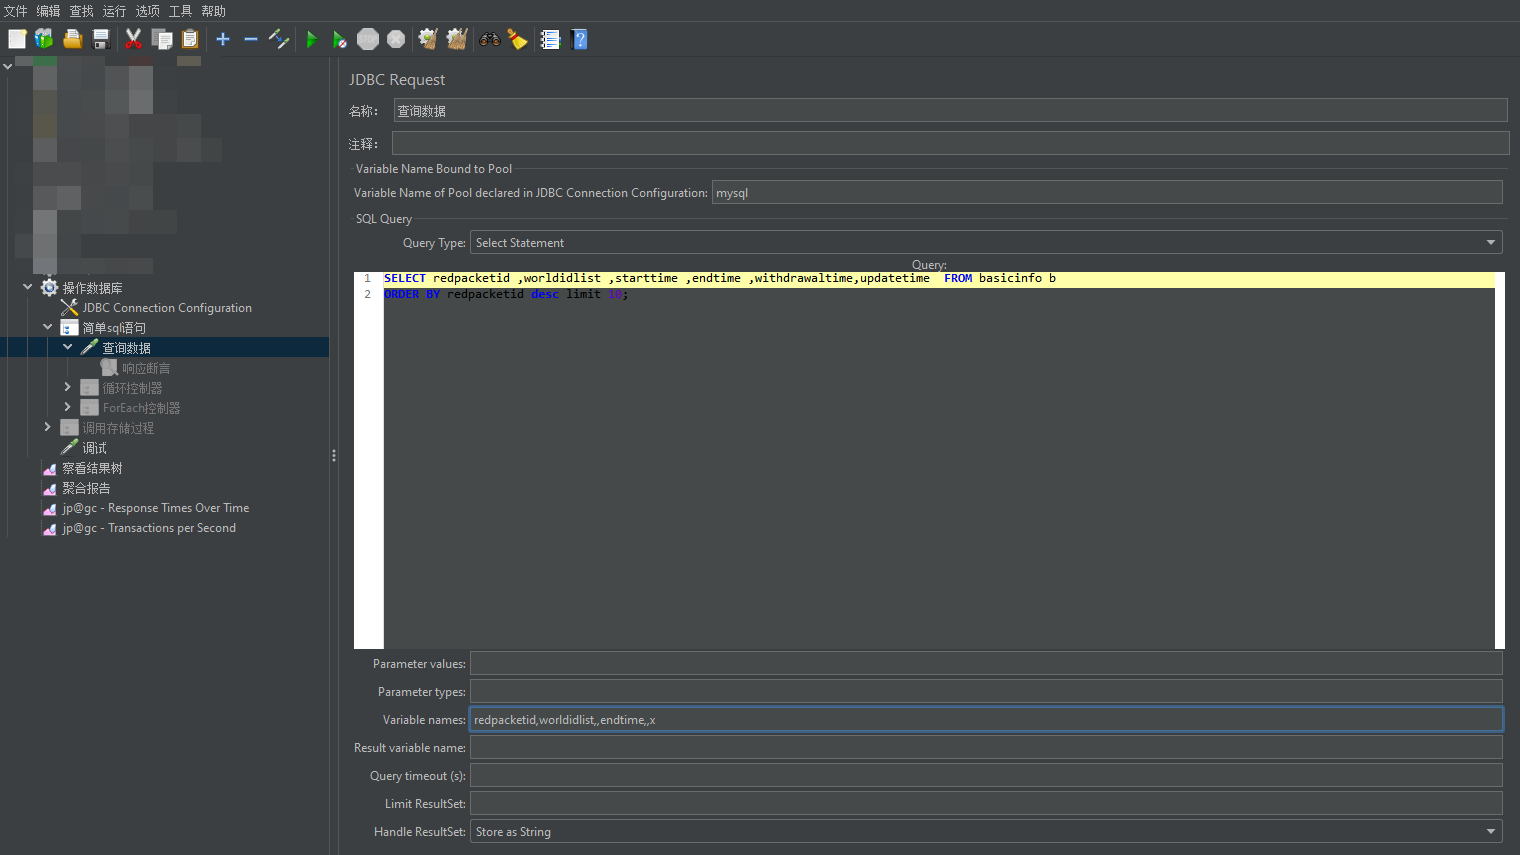Click the controller icon beside 简单sql语句
The height and width of the screenshot is (855, 1520).
69,328
